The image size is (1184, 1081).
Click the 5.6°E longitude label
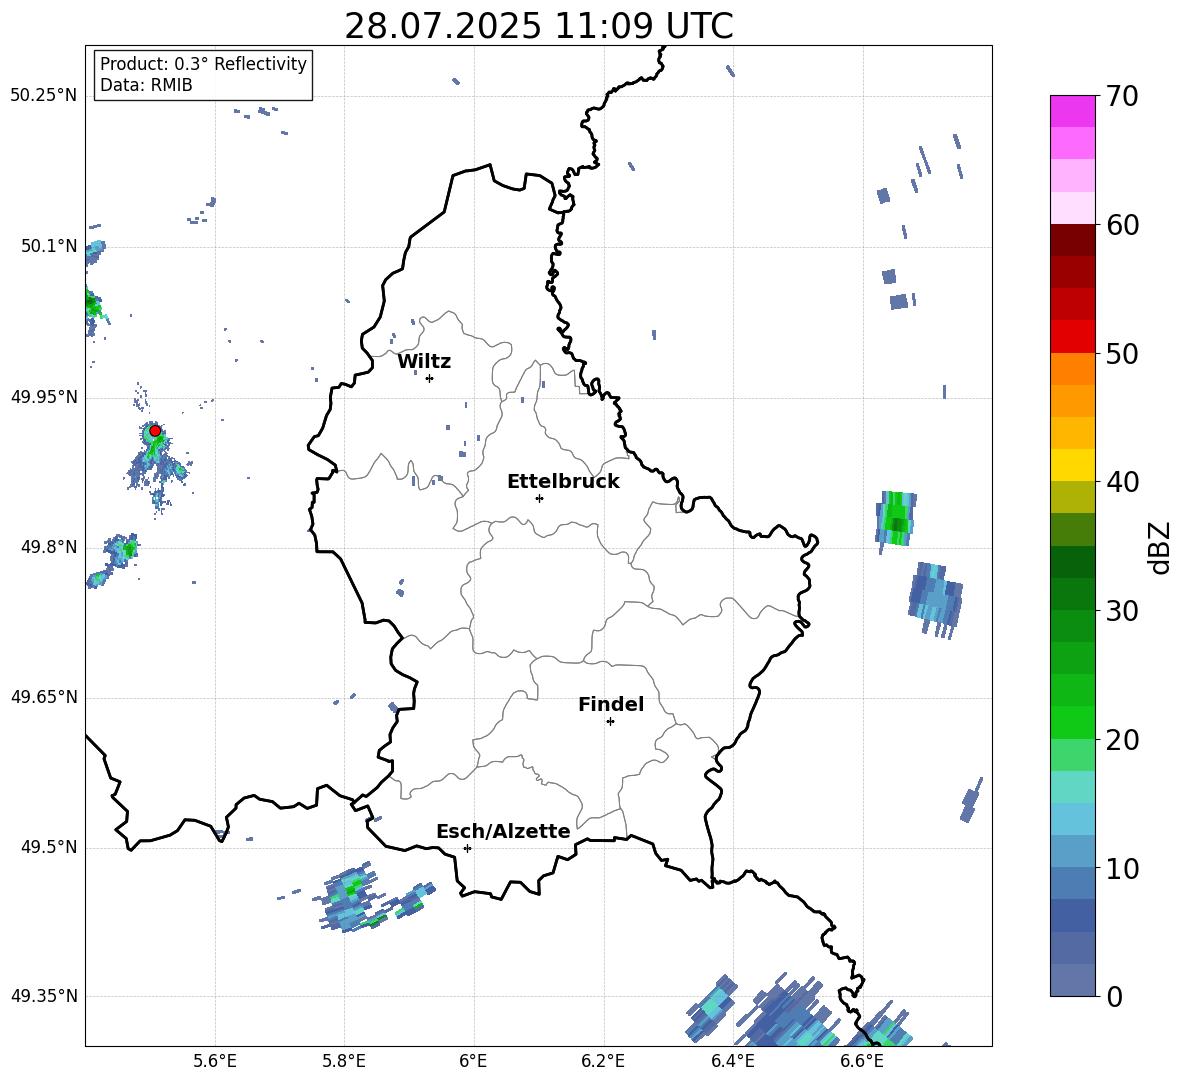click(215, 1061)
